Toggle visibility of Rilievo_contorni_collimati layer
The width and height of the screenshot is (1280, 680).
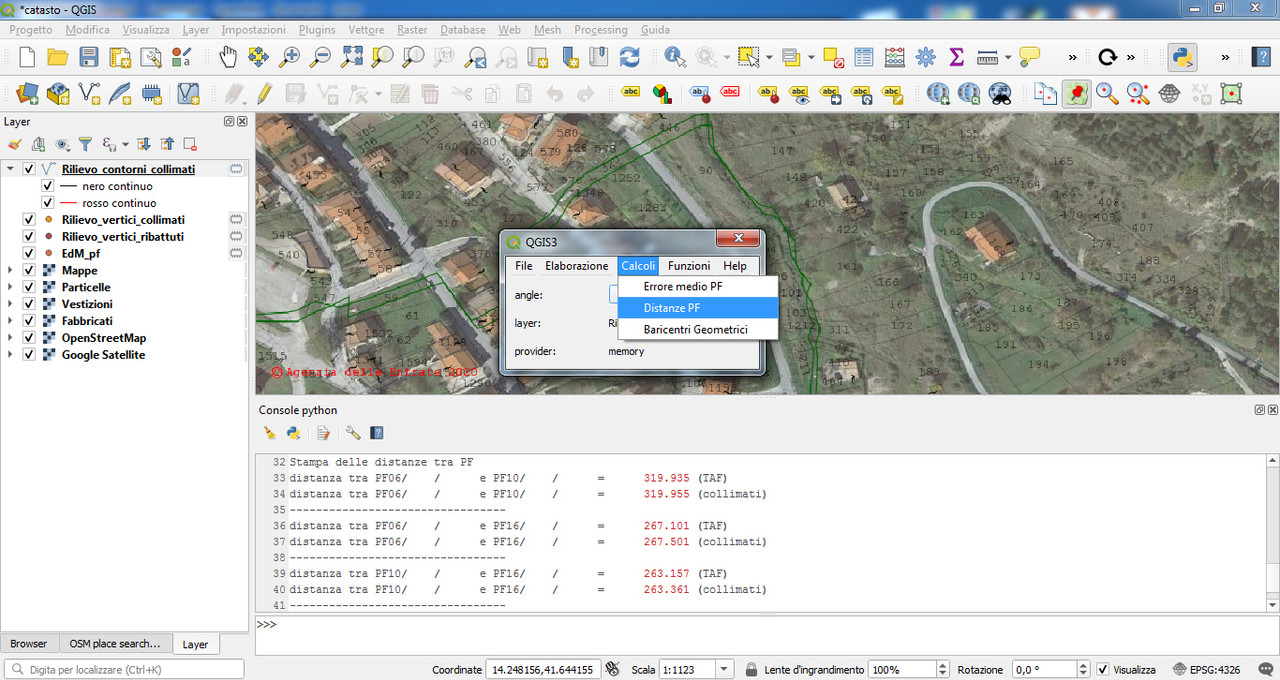[29, 169]
